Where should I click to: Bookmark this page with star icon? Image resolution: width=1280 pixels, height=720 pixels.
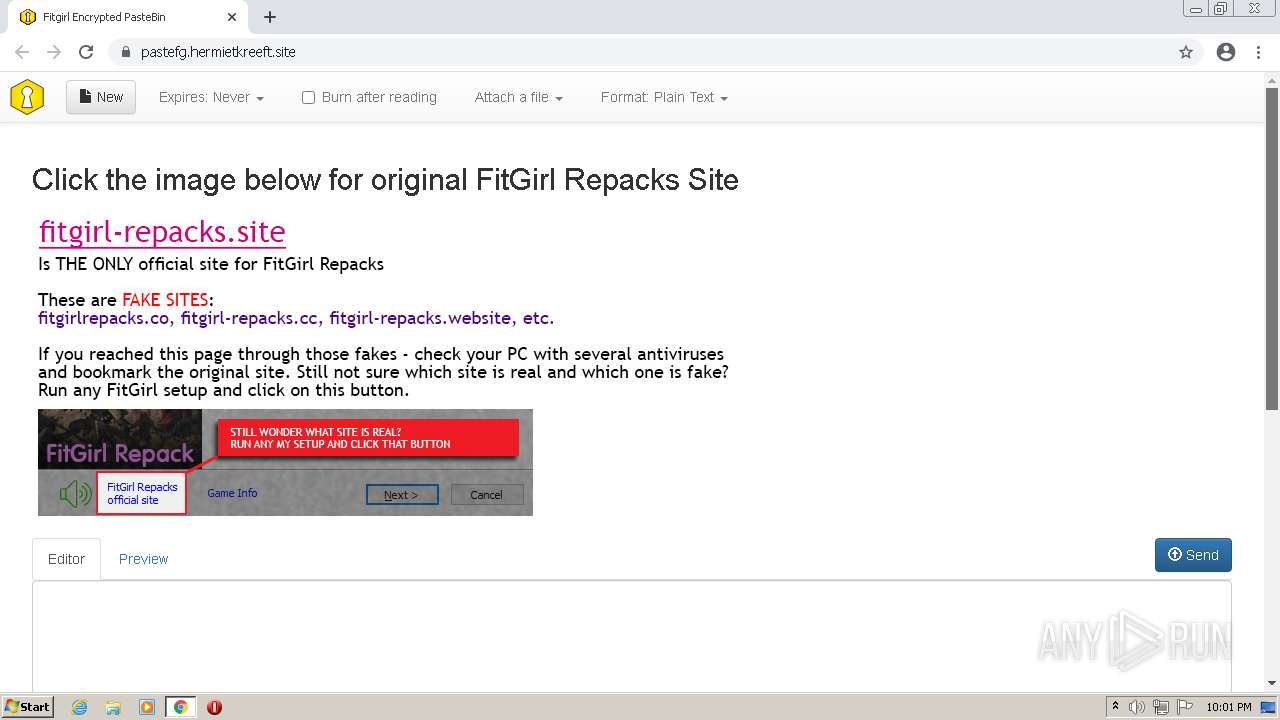coord(1186,52)
